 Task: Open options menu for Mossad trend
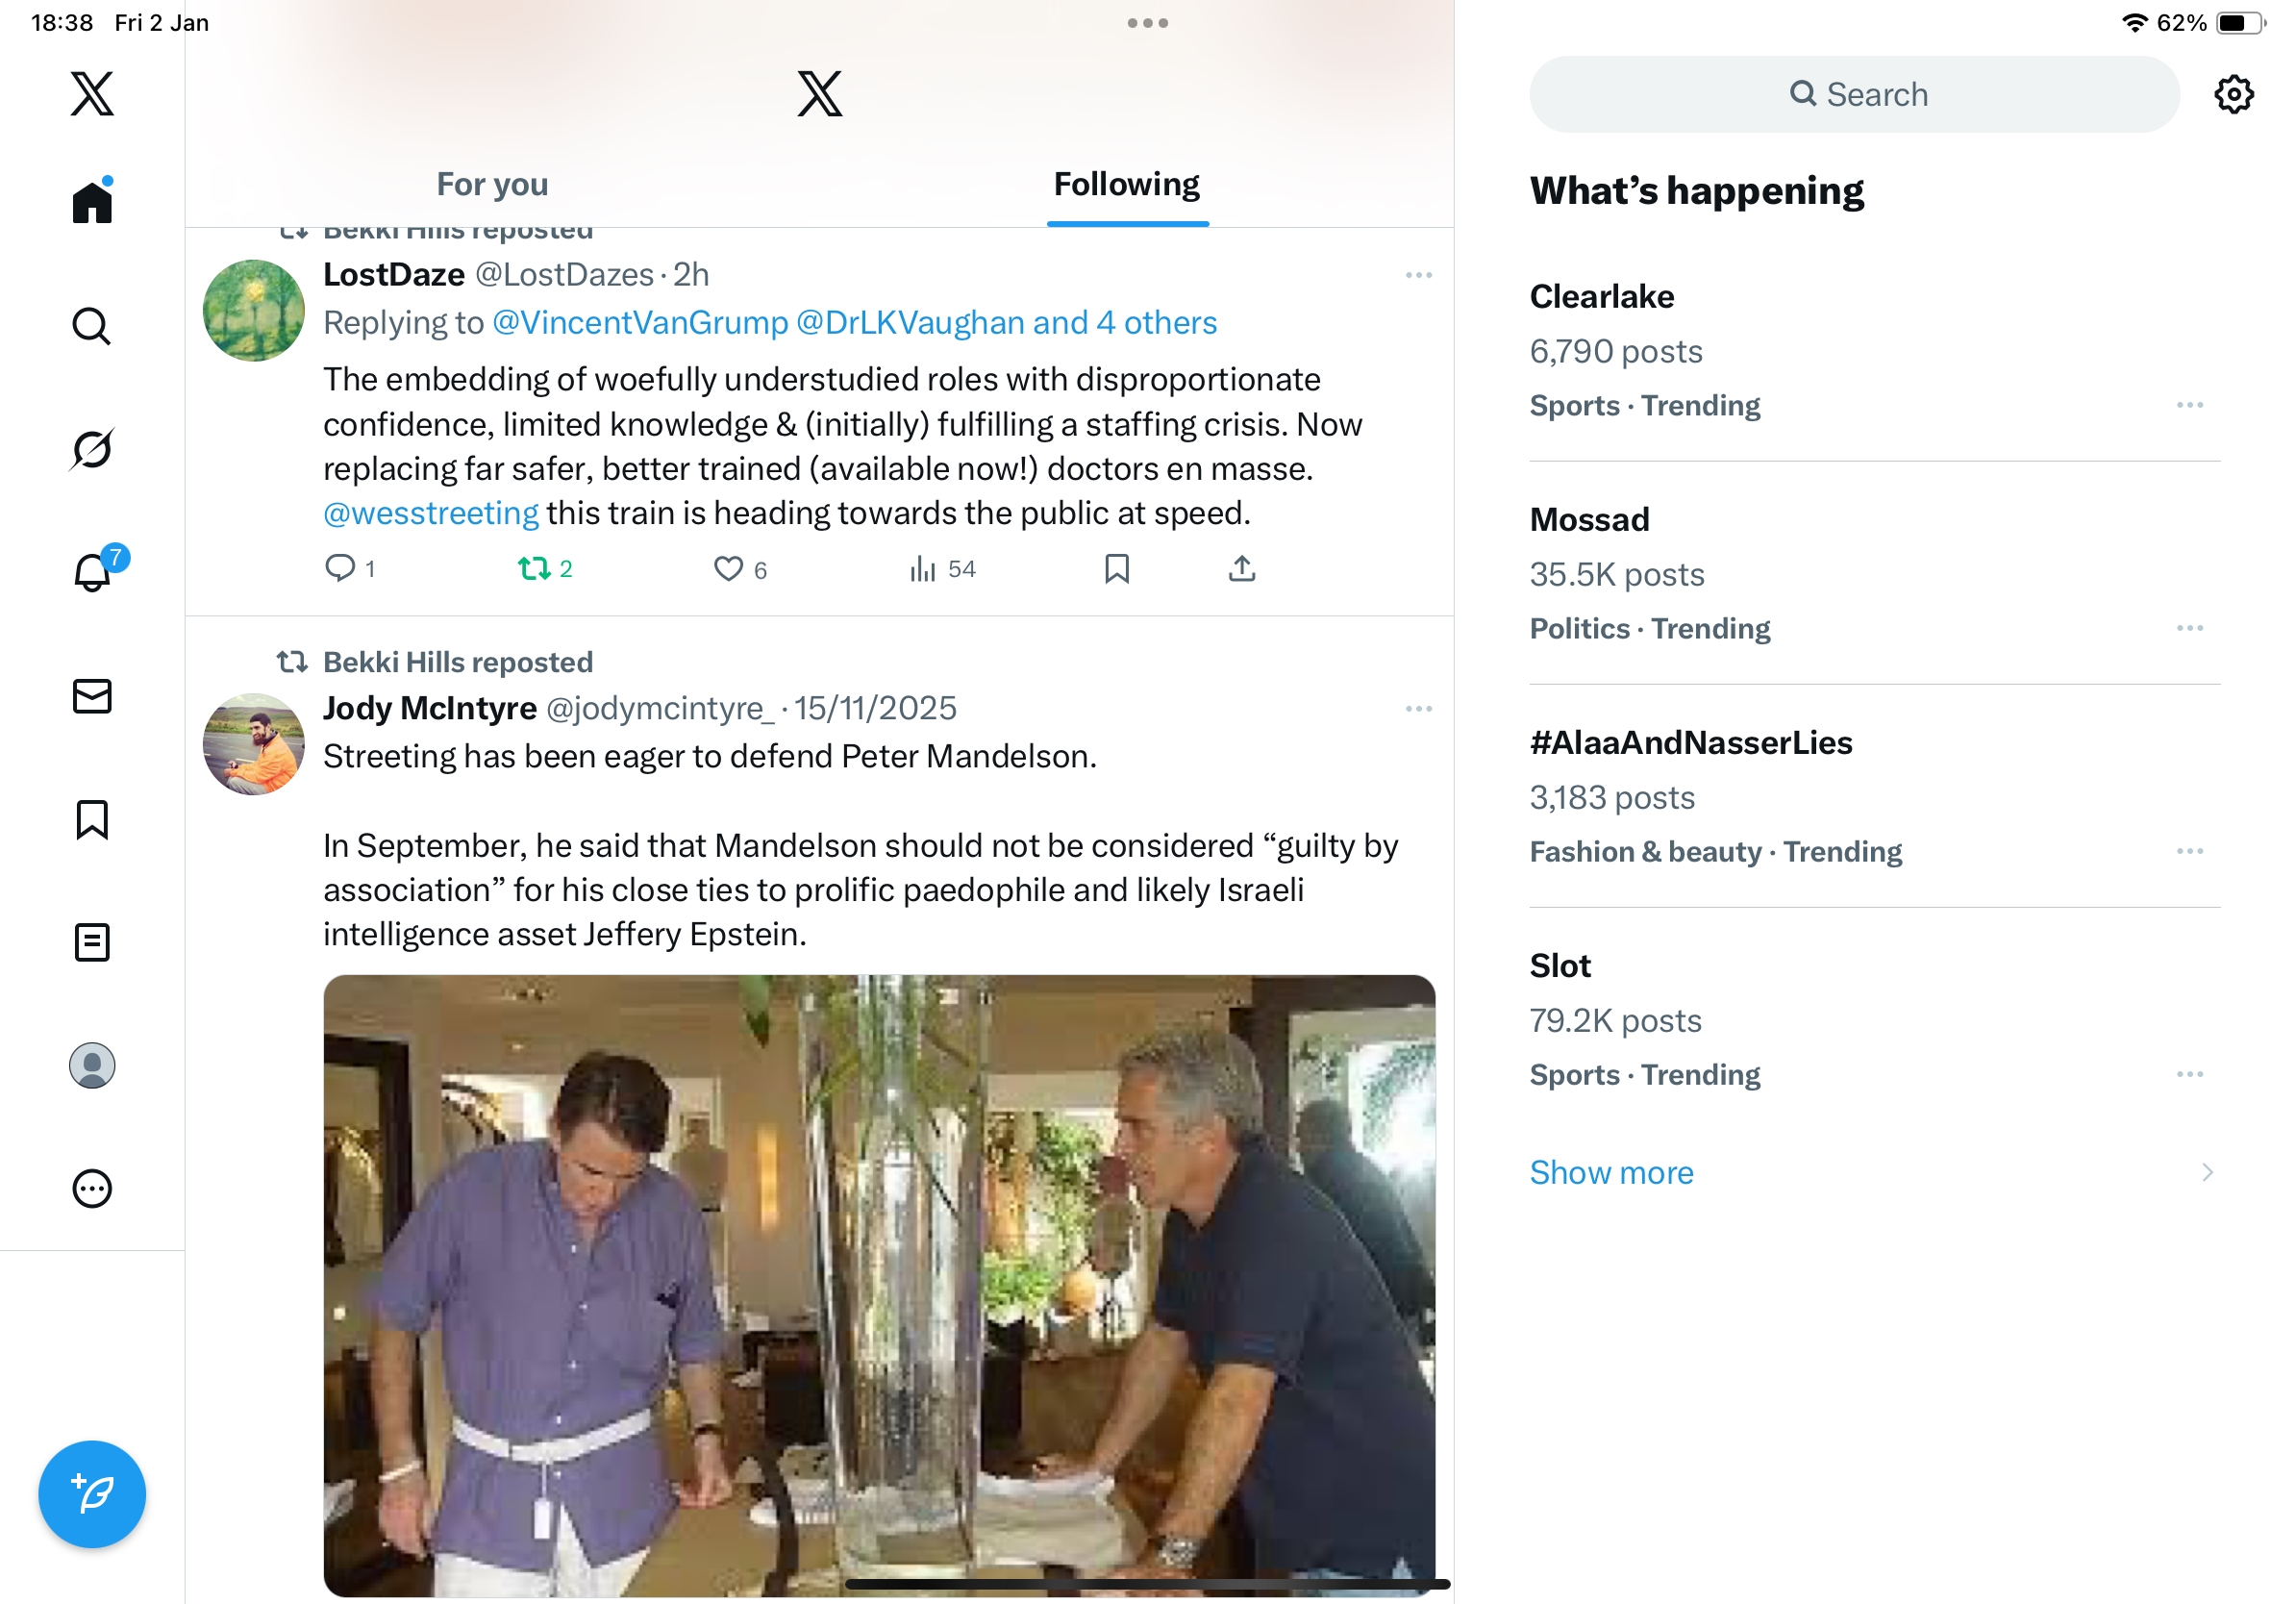(x=2189, y=628)
